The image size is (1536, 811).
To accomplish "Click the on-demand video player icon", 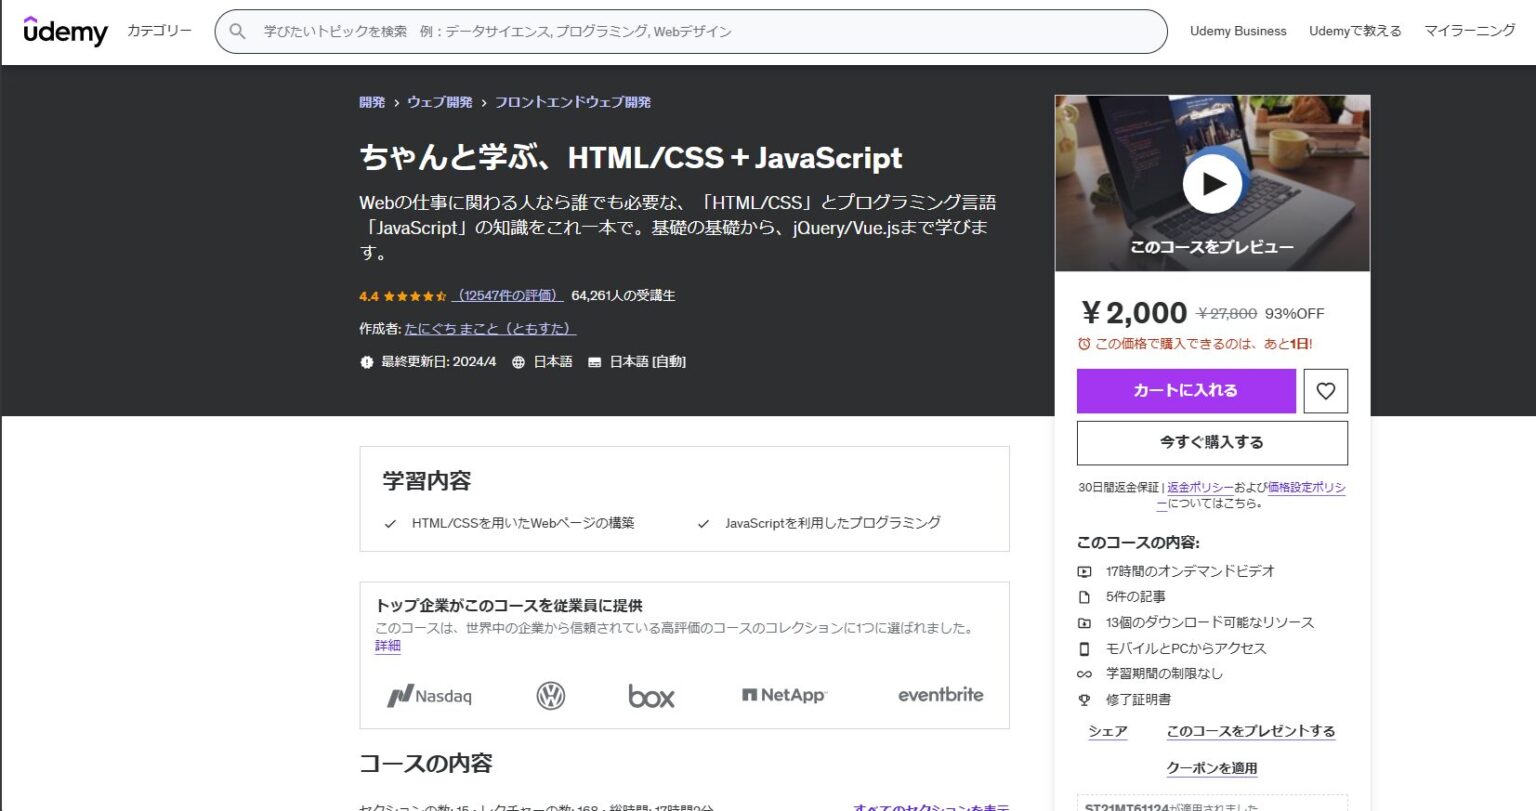I will point(1084,571).
